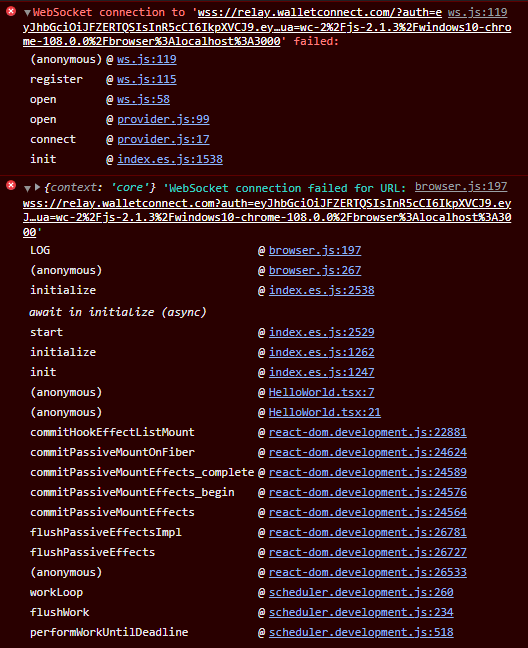
Task: Open the scheduler.development.js:260 link
Action: click(x=361, y=592)
